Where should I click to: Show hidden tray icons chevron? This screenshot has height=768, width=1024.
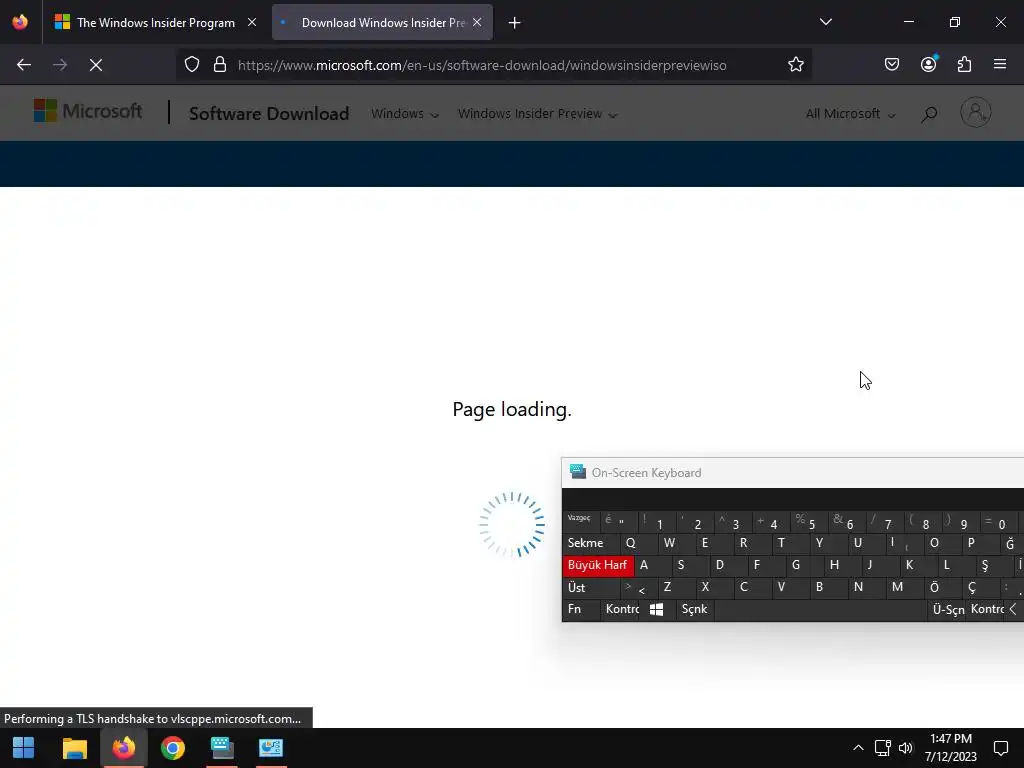858,748
